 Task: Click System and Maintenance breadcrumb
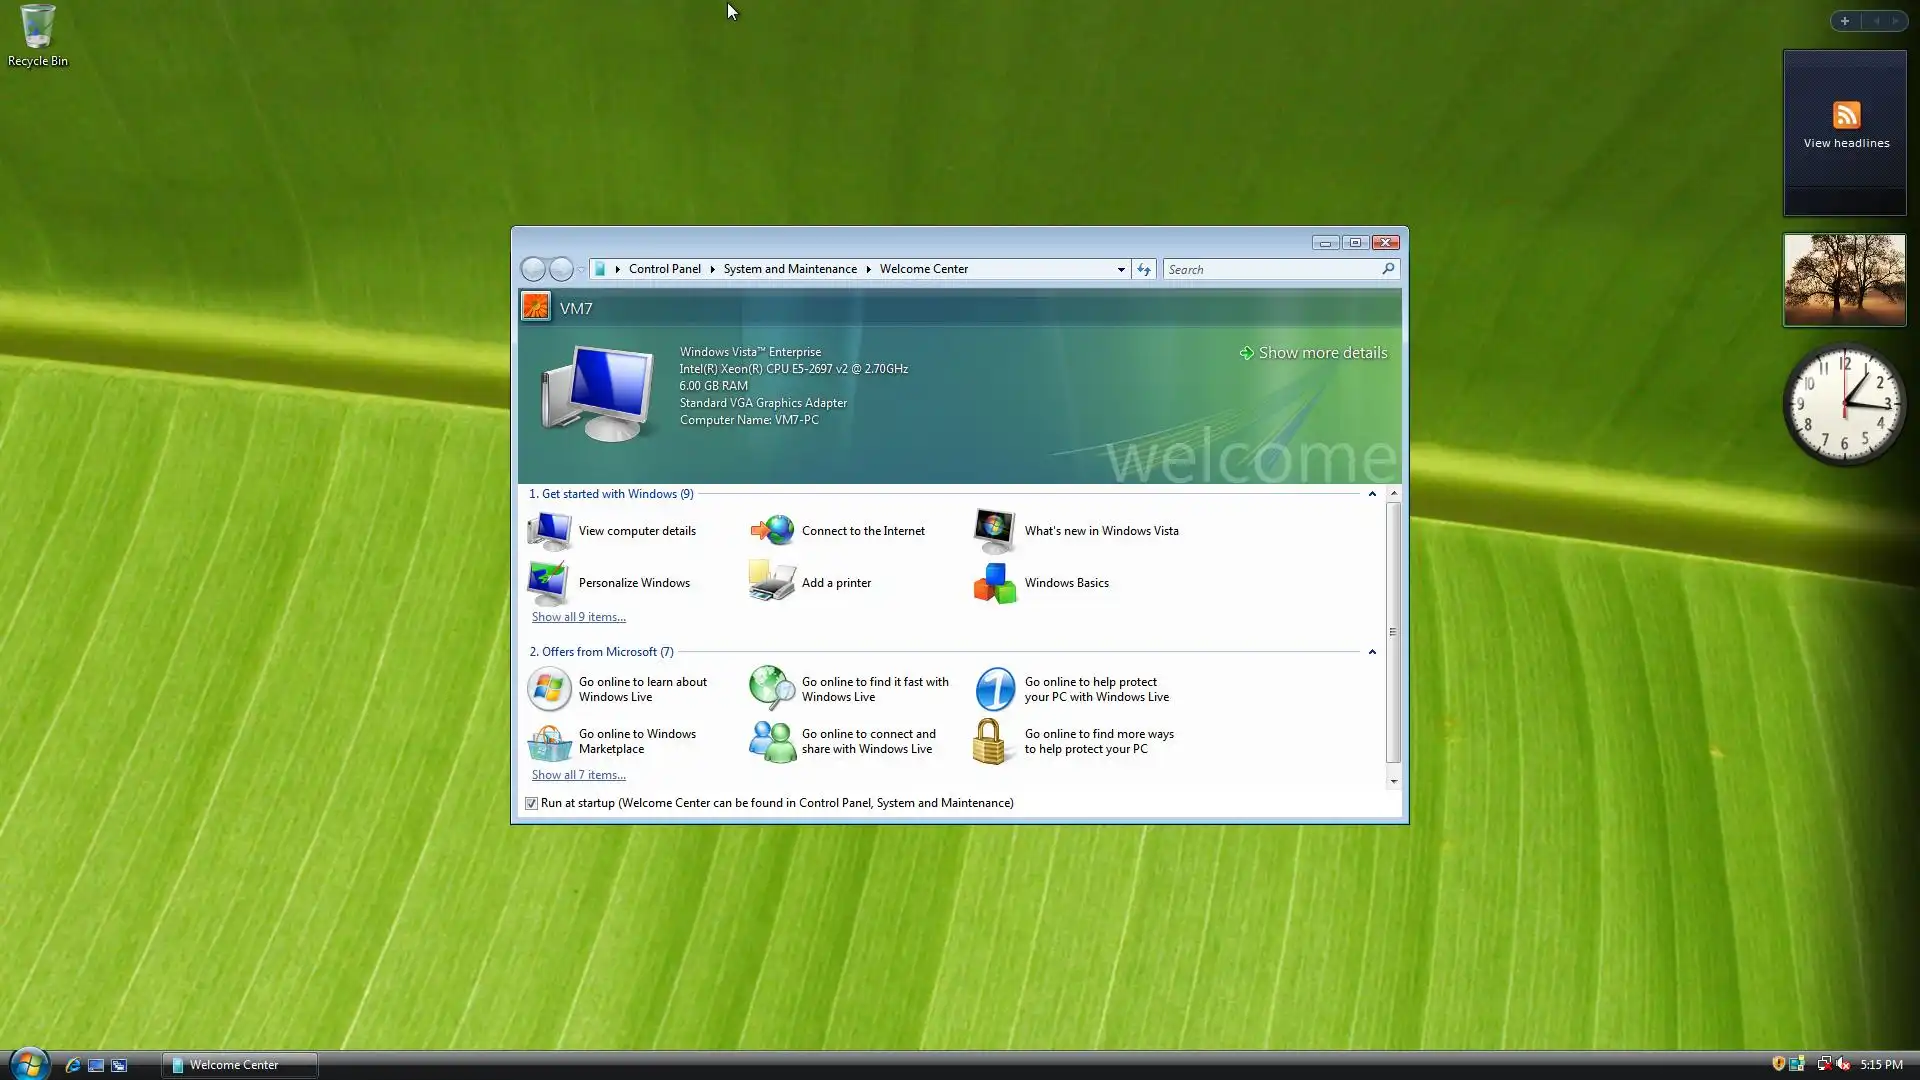(790, 269)
